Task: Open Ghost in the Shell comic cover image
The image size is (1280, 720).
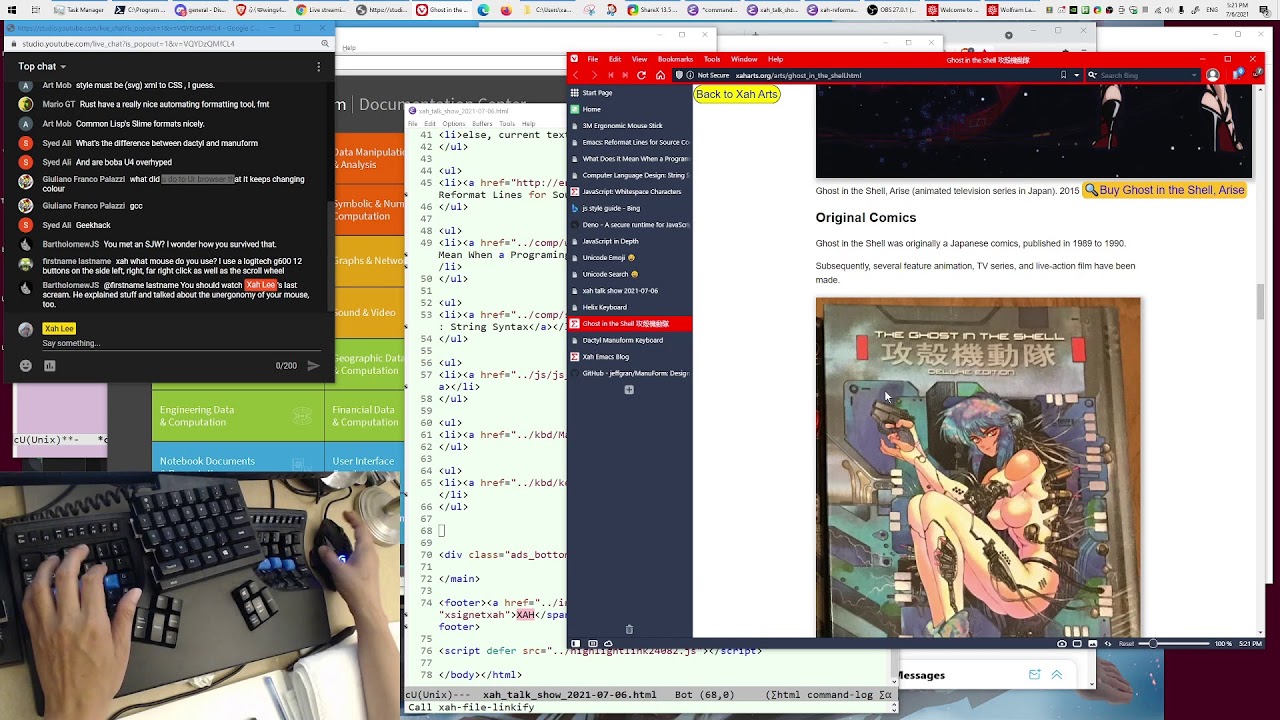Action: pos(978,467)
